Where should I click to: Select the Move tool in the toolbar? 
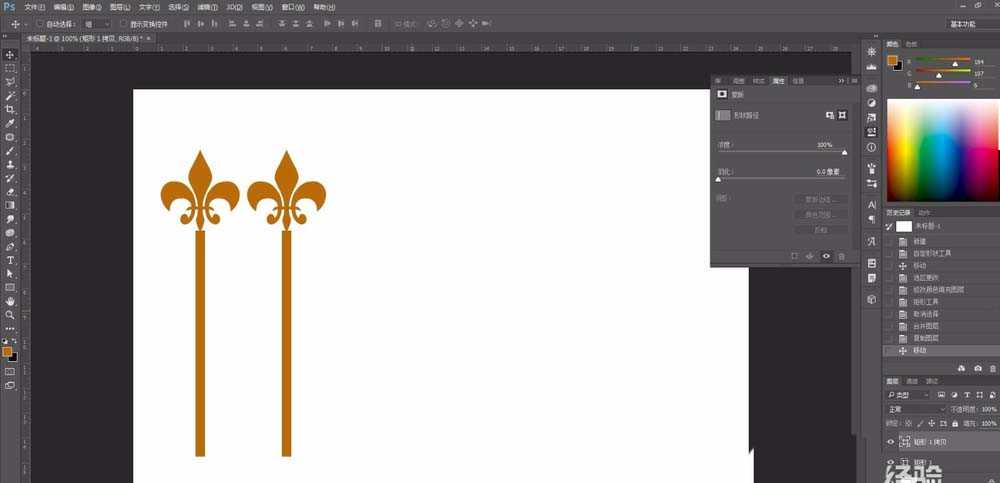click(10, 55)
